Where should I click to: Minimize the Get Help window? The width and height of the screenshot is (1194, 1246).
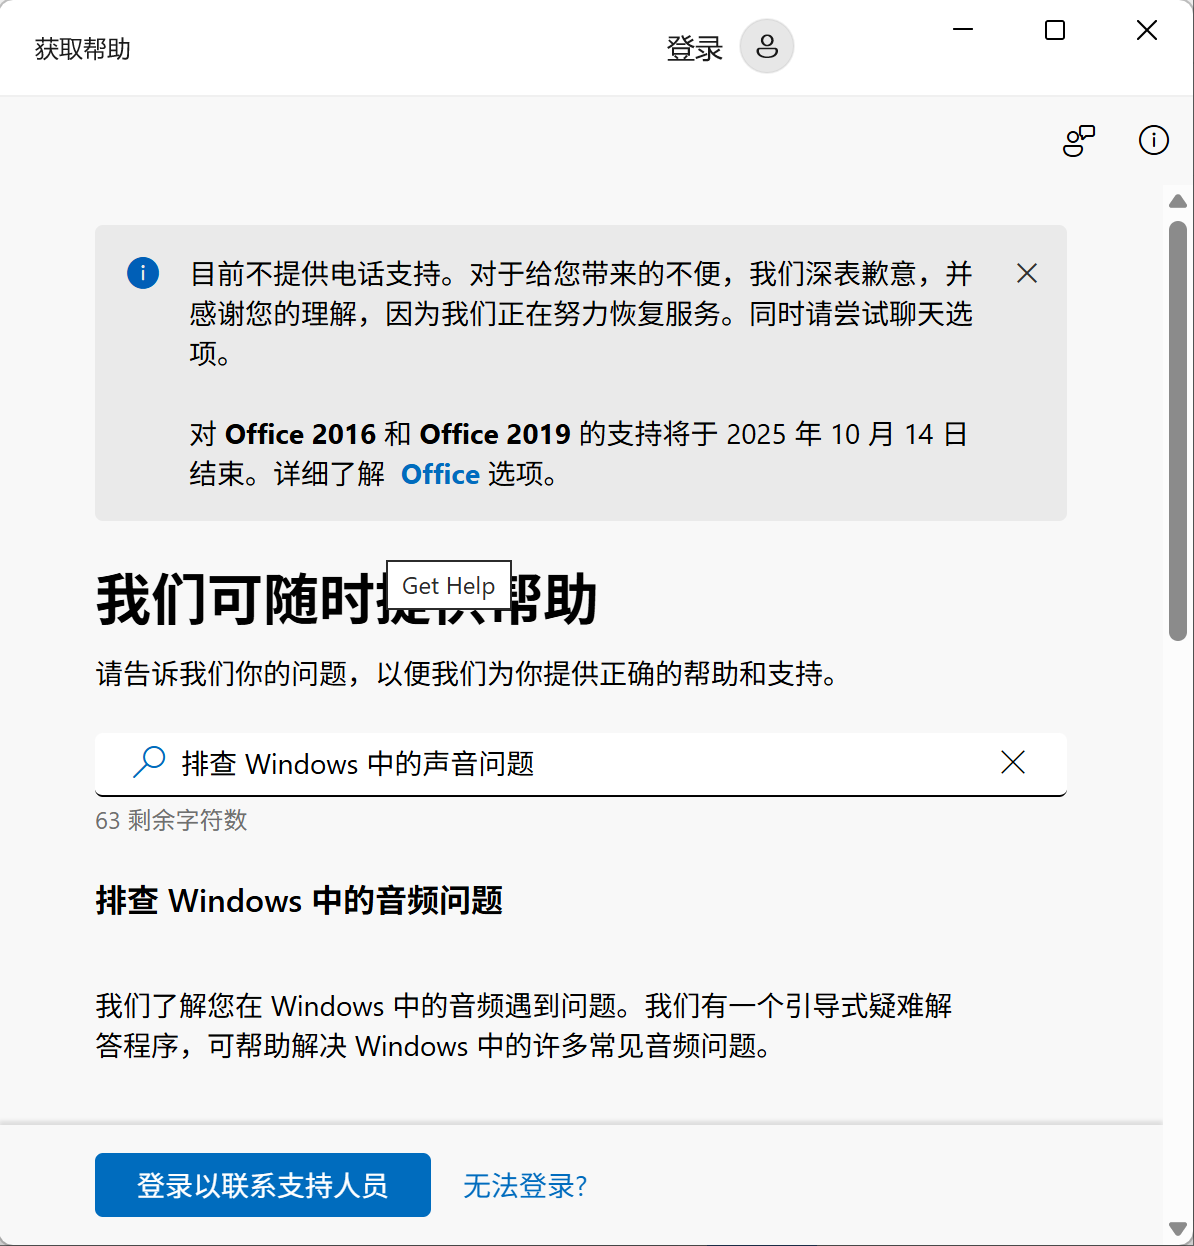pyautogui.click(x=963, y=31)
